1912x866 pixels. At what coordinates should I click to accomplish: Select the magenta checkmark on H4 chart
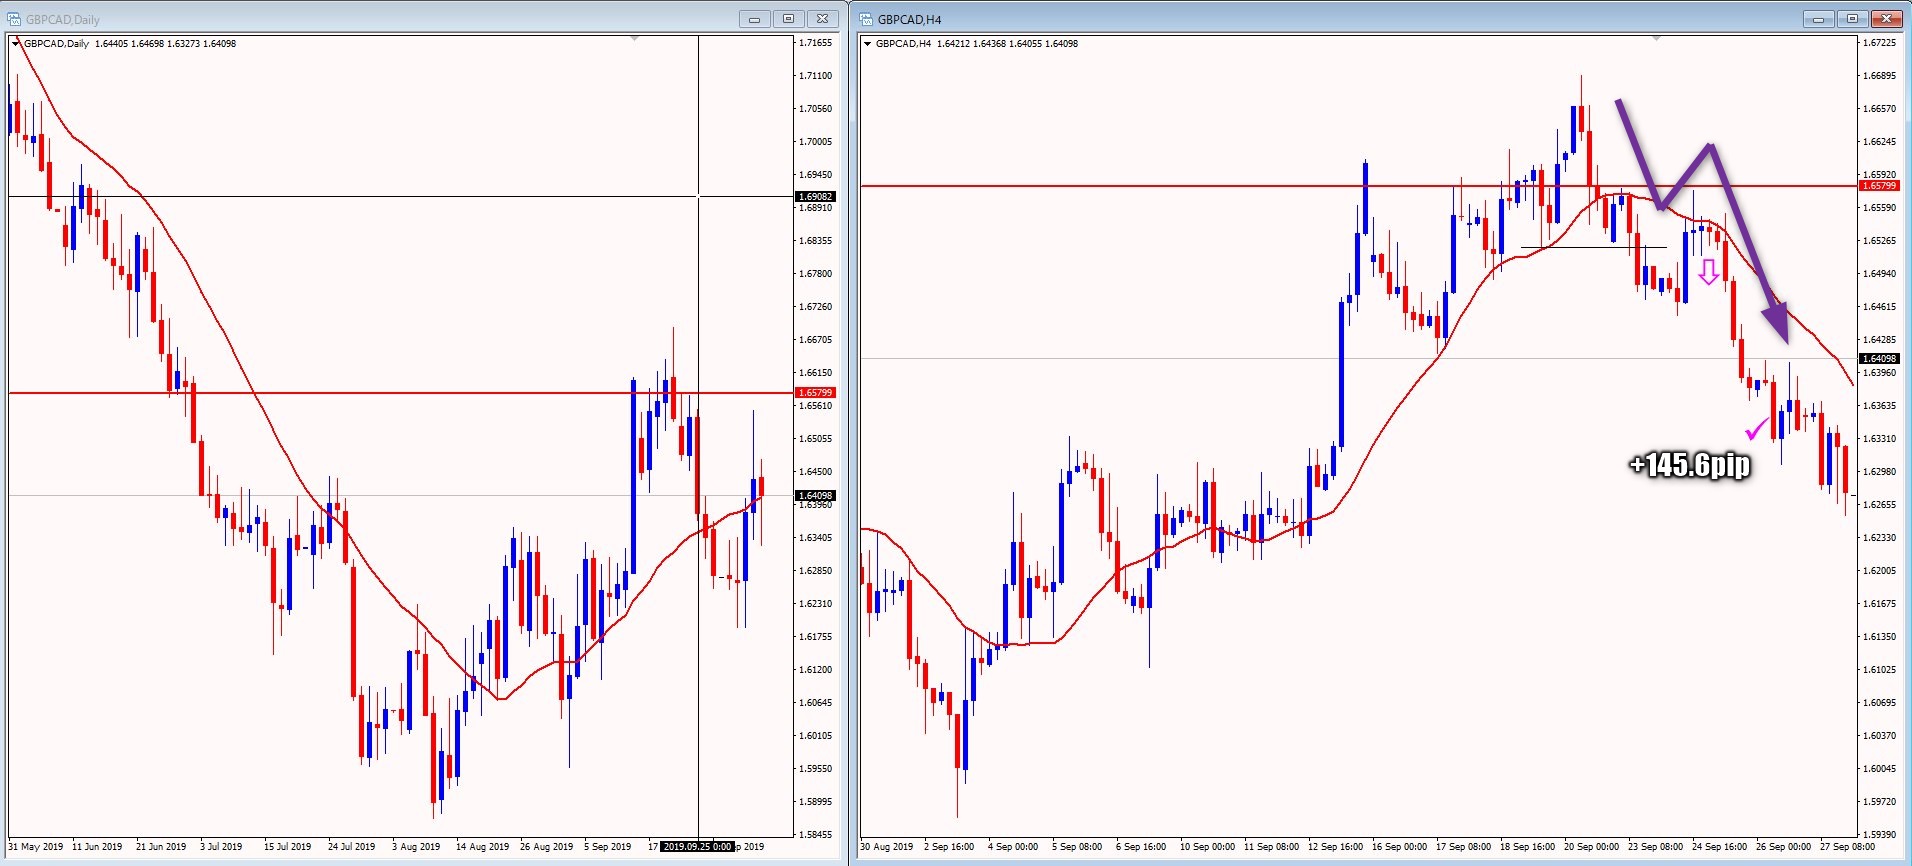(x=1756, y=430)
